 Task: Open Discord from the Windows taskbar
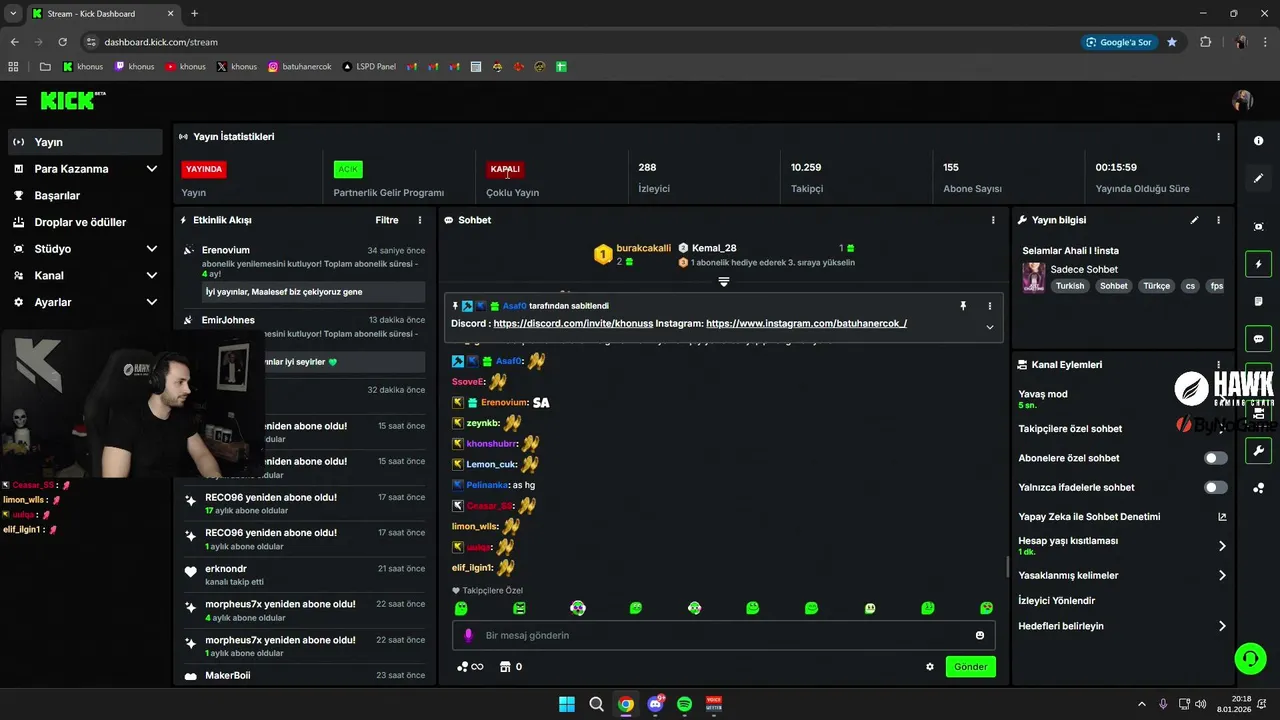[655, 704]
